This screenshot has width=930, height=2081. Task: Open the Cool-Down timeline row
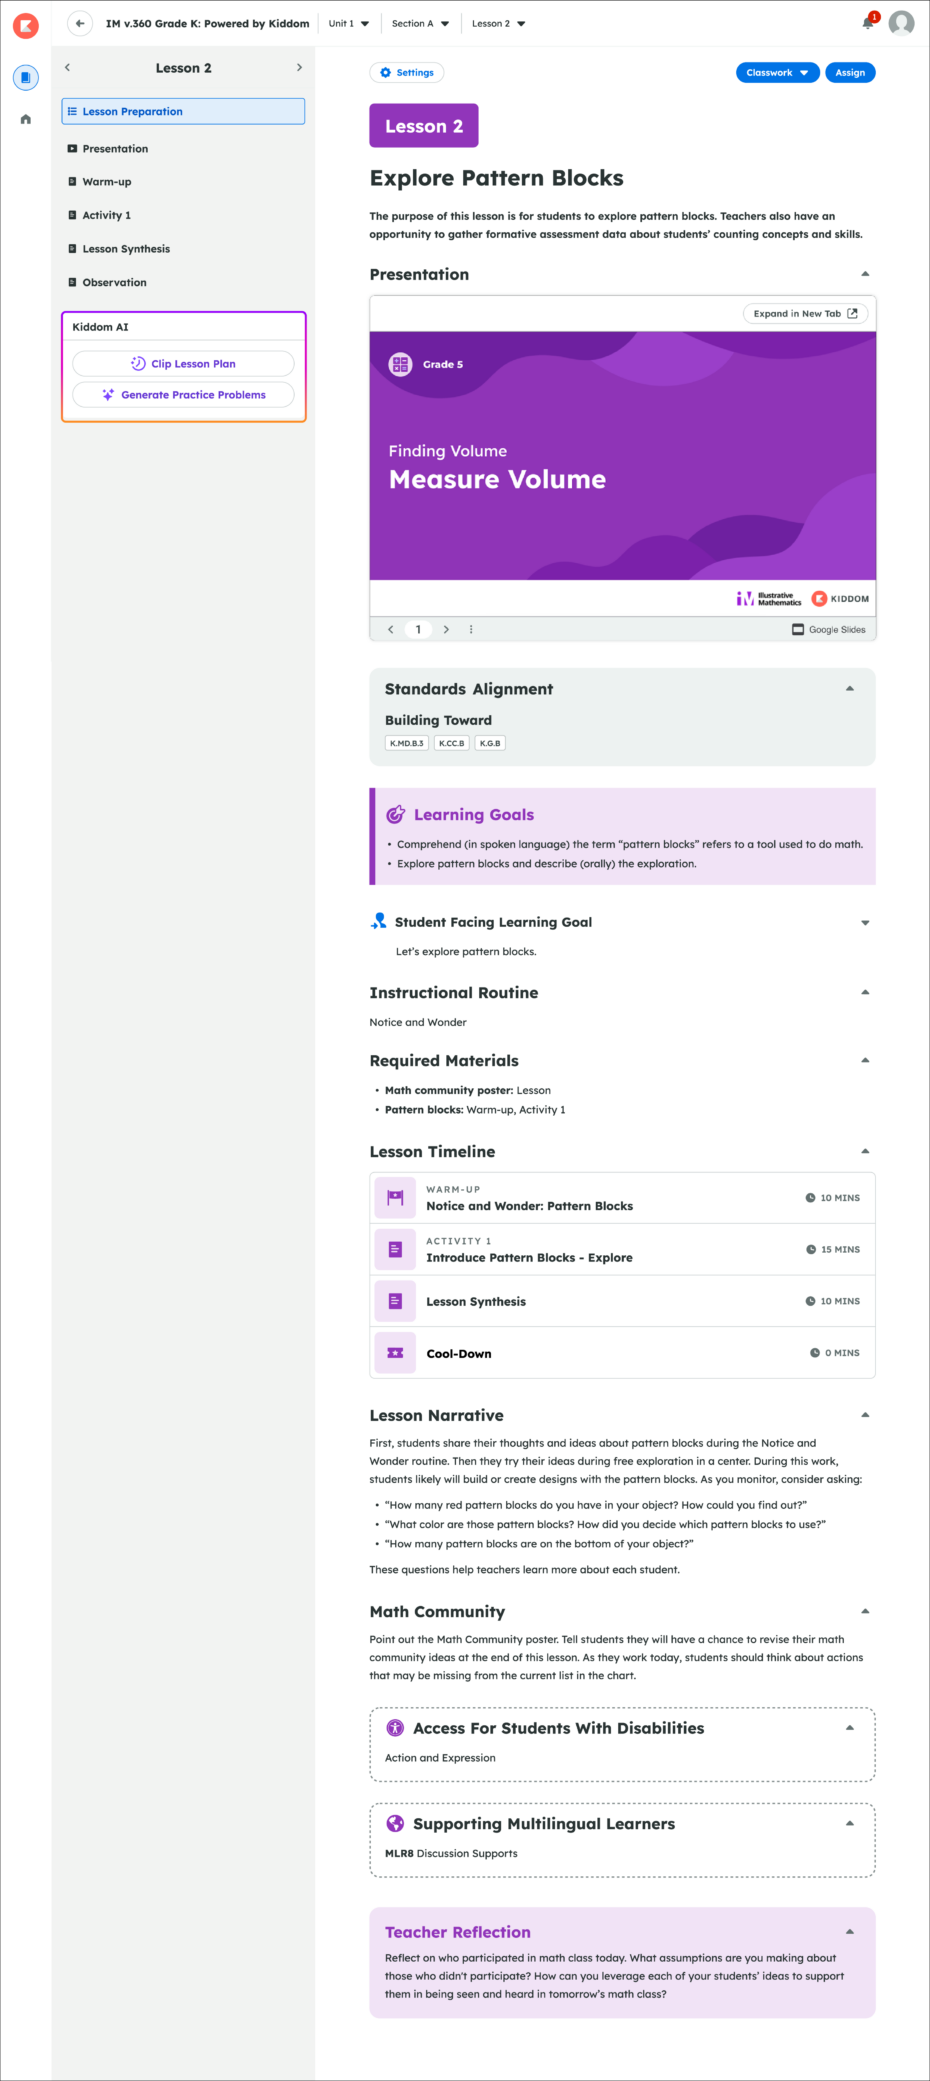622,1353
